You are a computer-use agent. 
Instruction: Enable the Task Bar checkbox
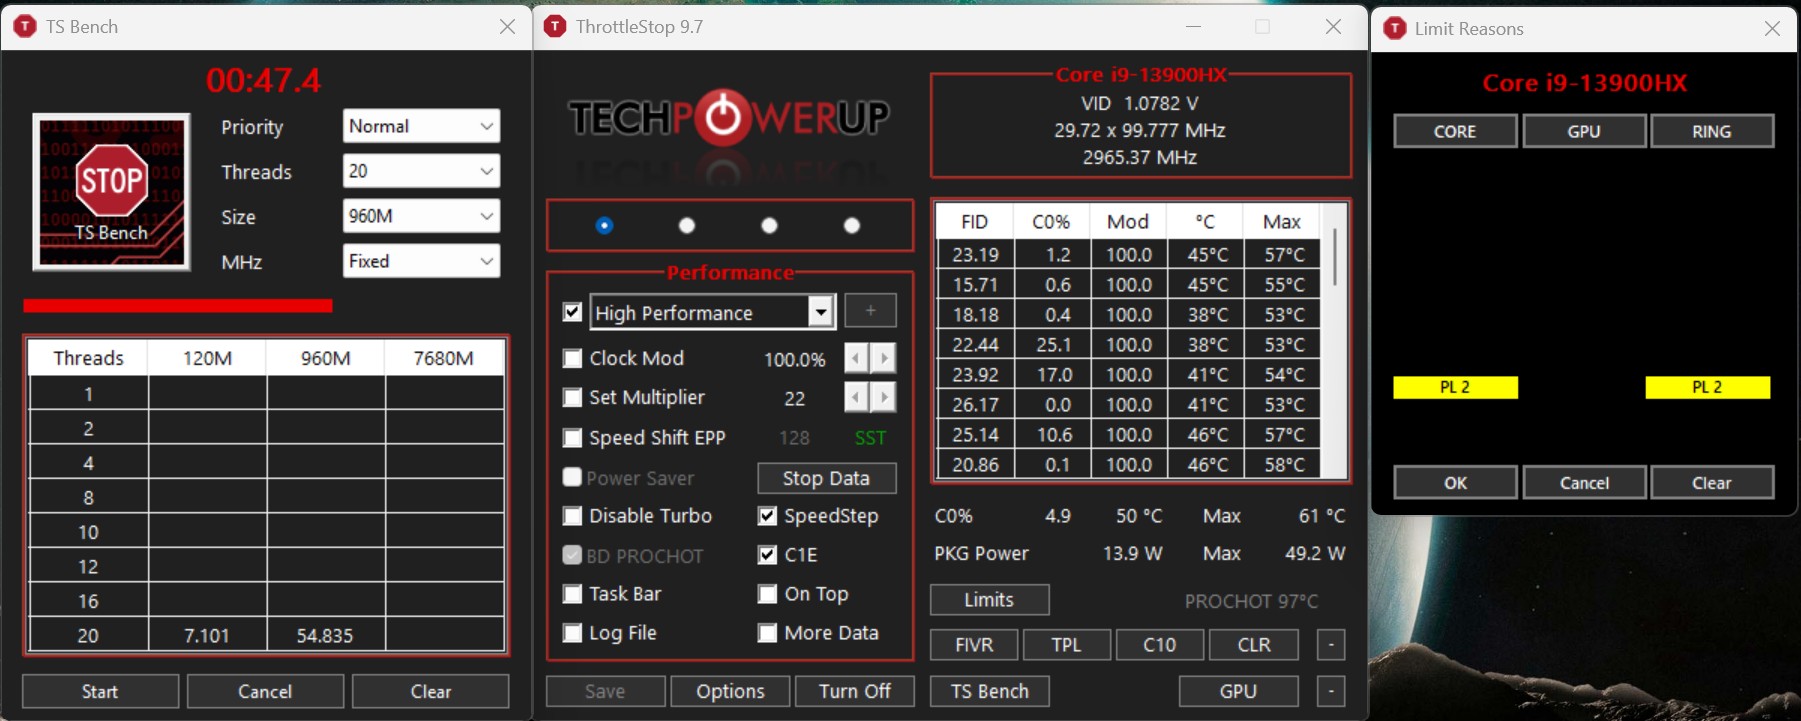(573, 594)
